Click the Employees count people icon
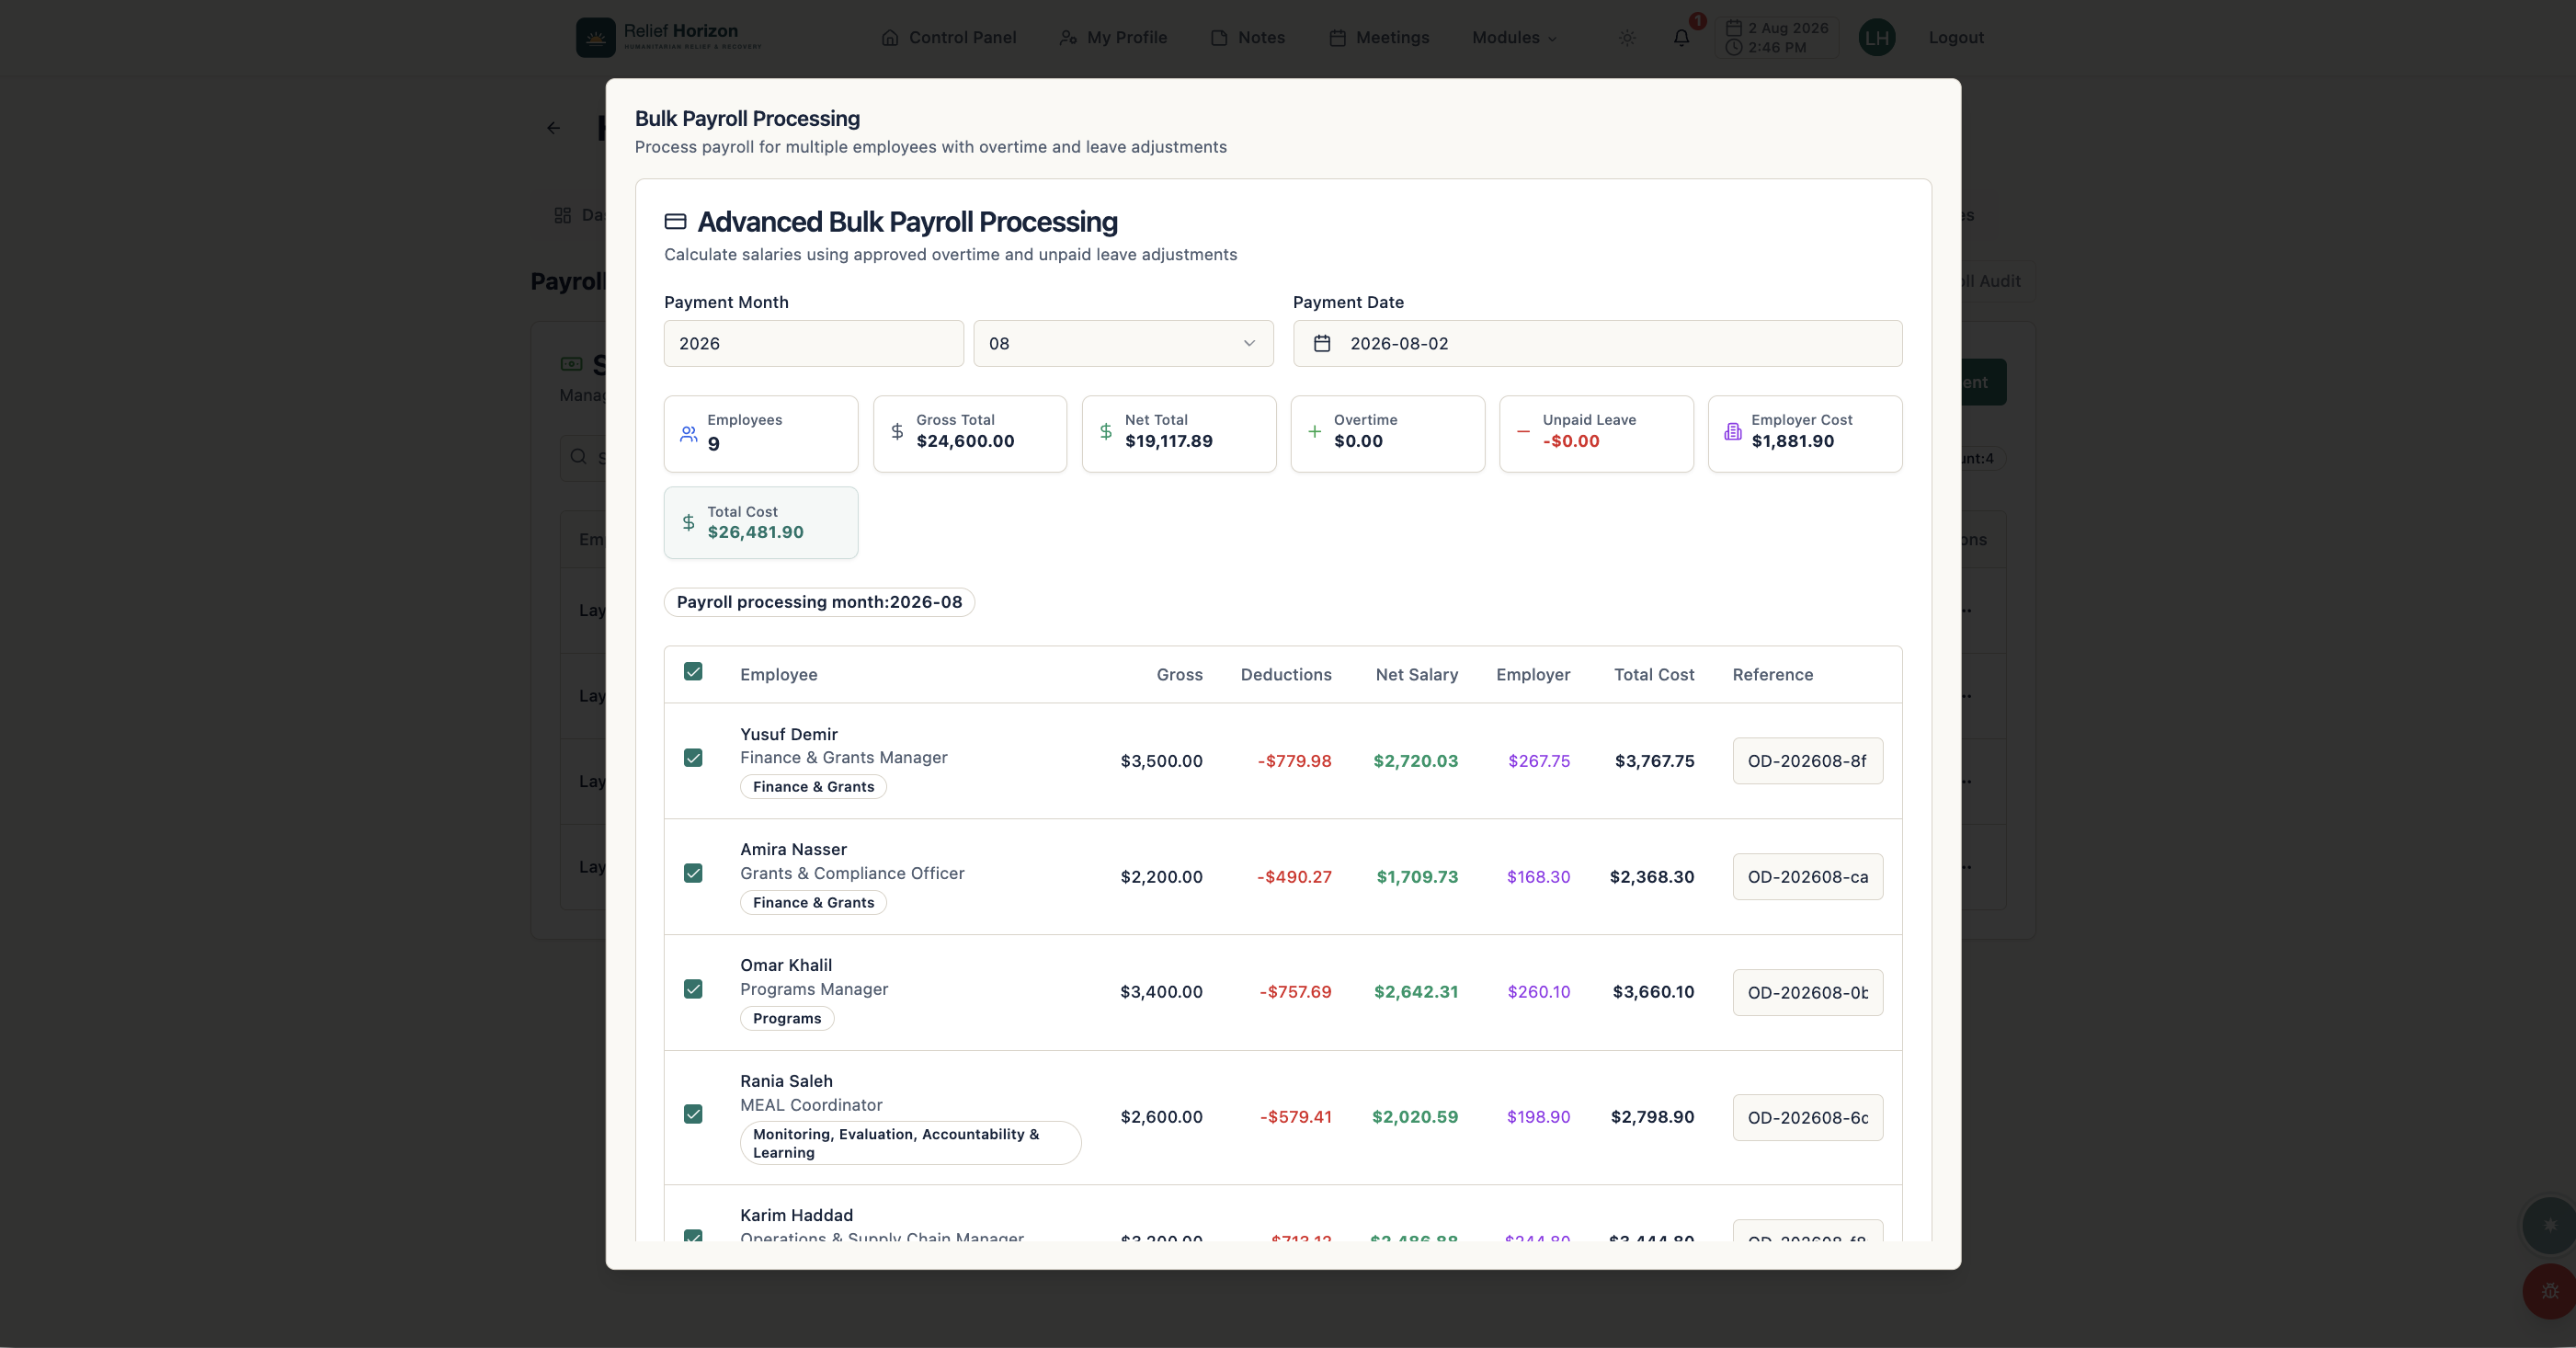This screenshot has width=2576, height=1348. (689, 433)
